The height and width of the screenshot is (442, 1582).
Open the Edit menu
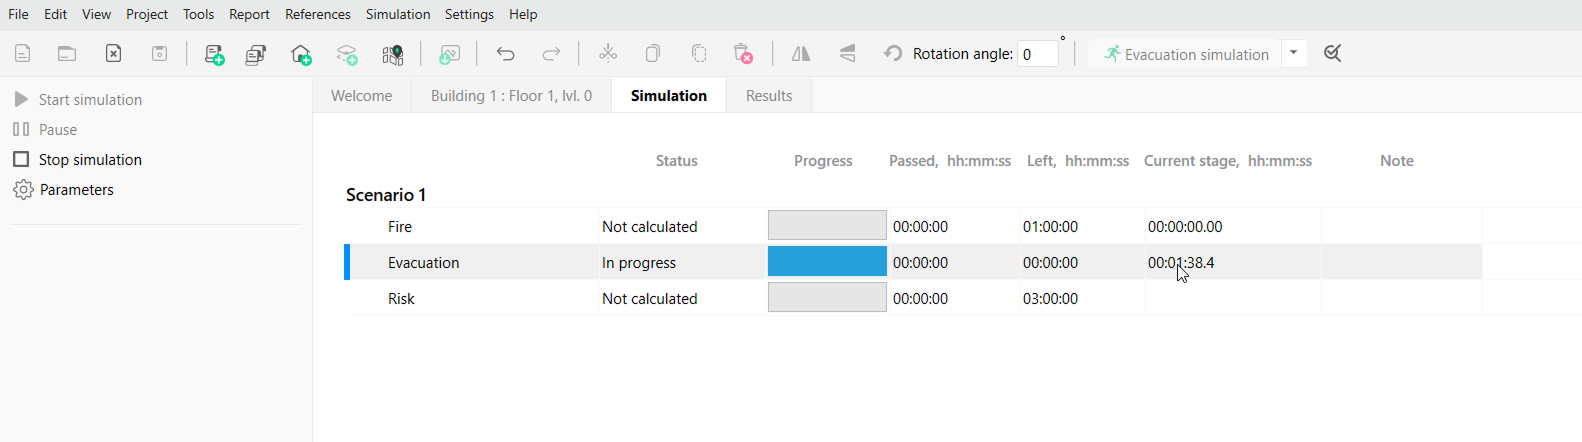pos(56,14)
